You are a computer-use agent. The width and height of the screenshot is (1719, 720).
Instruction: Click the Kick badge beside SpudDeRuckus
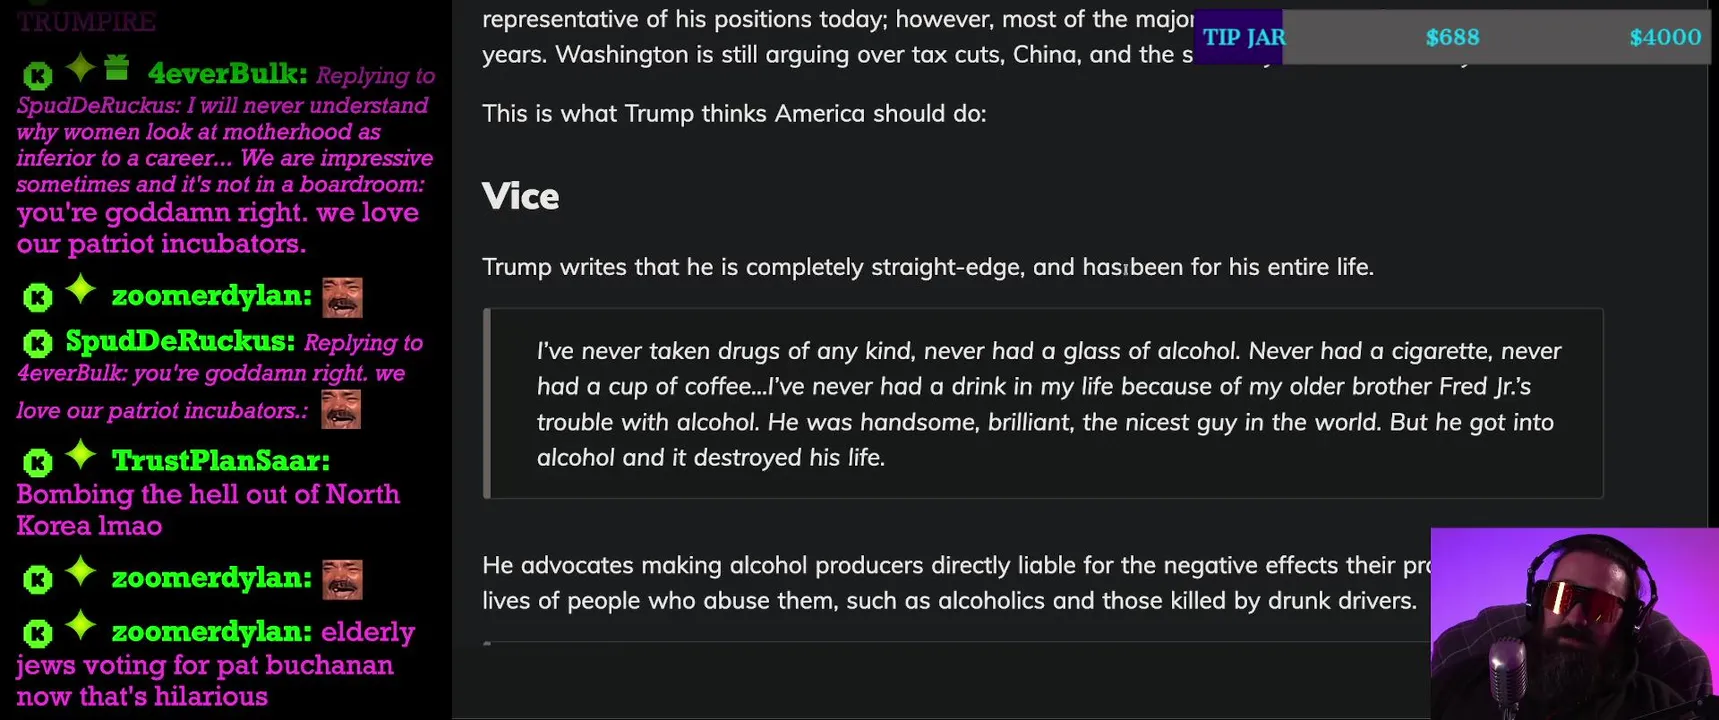pos(38,344)
